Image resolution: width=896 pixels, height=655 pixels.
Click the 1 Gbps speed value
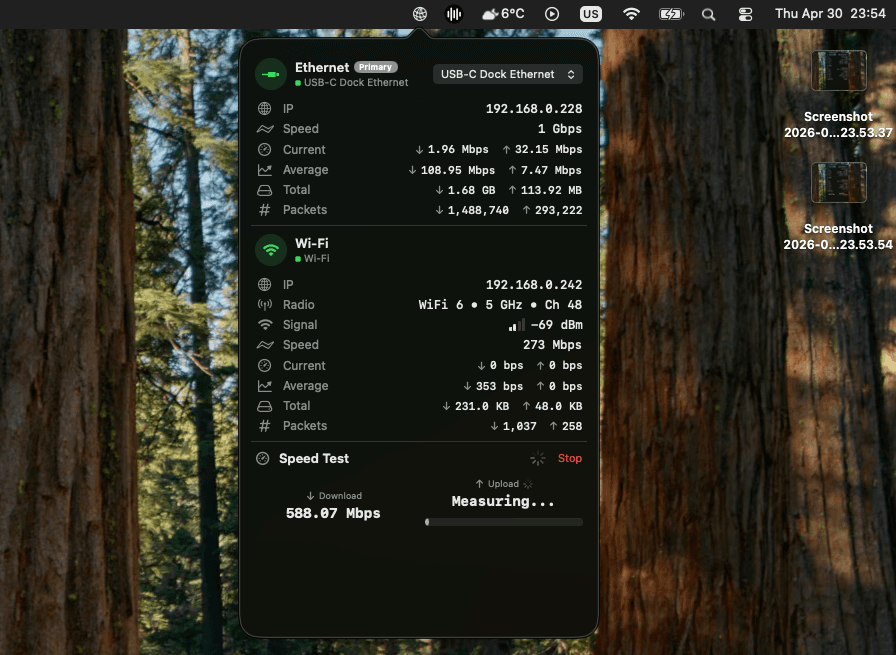(x=559, y=129)
